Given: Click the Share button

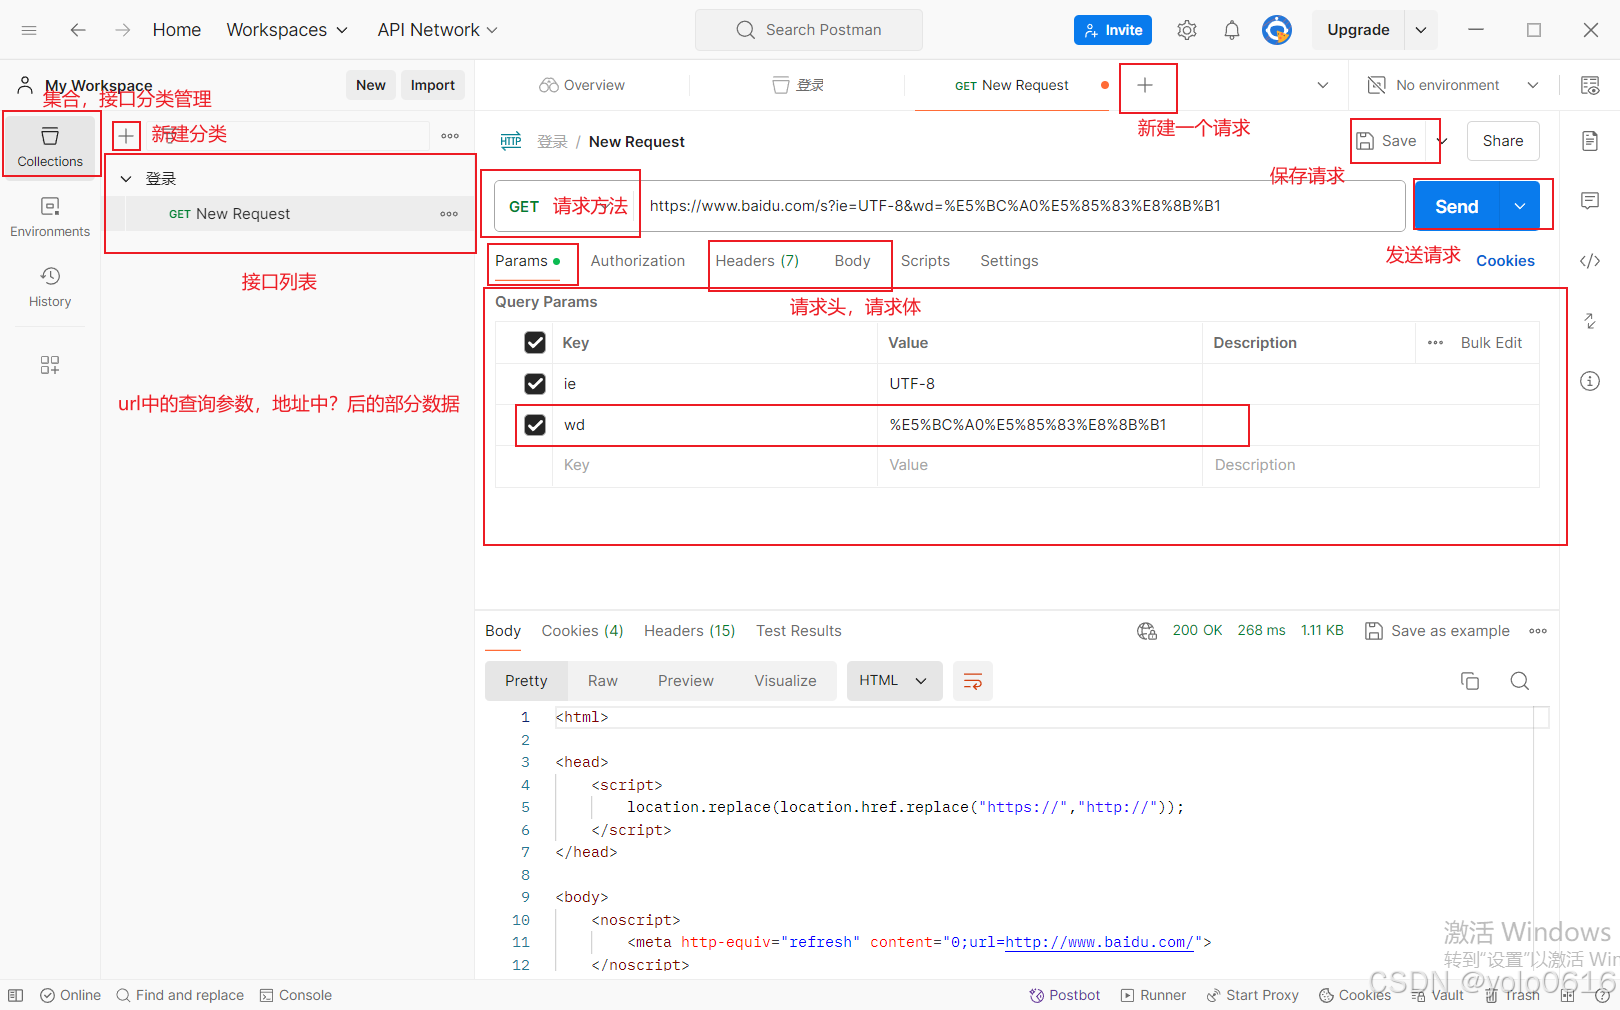Looking at the screenshot, I should [x=1503, y=141].
